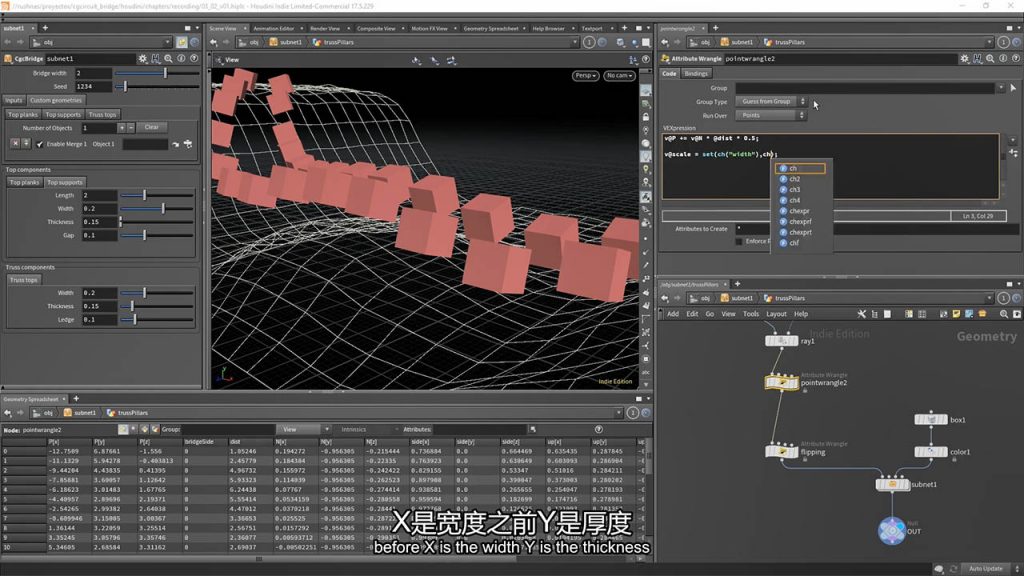Select the OUT null node
Screen dimensions: 1024x576
click(891, 531)
